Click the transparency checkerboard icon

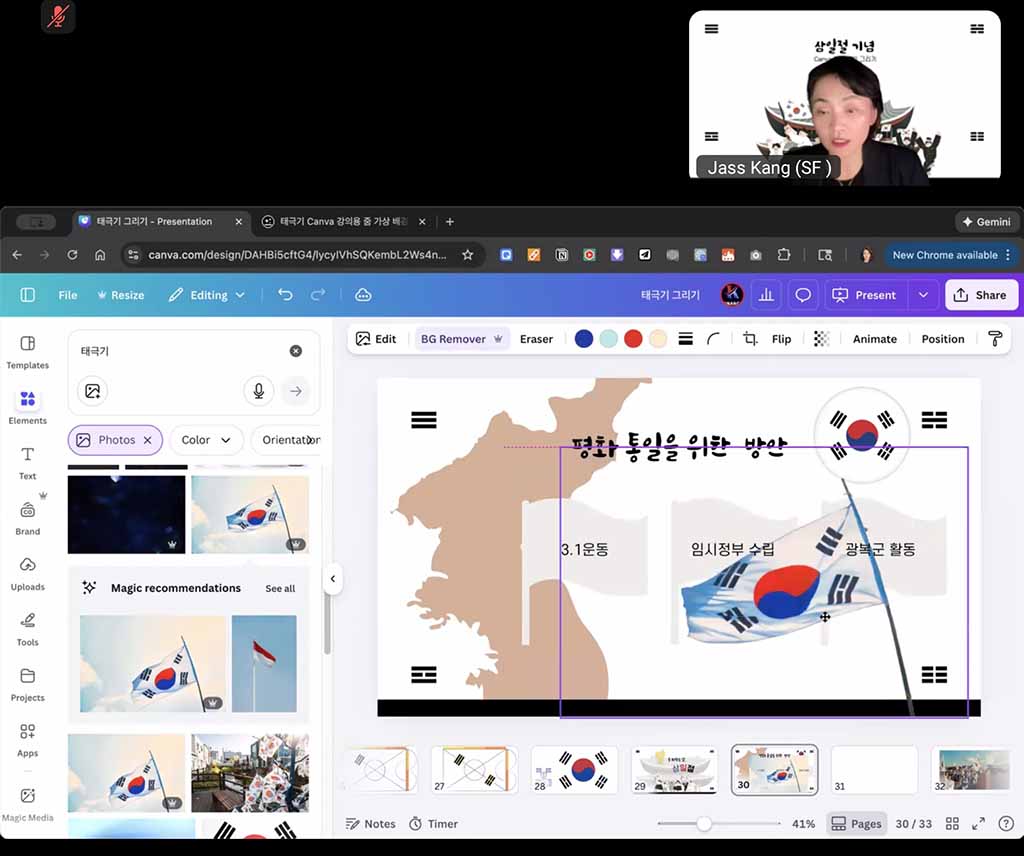click(821, 339)
